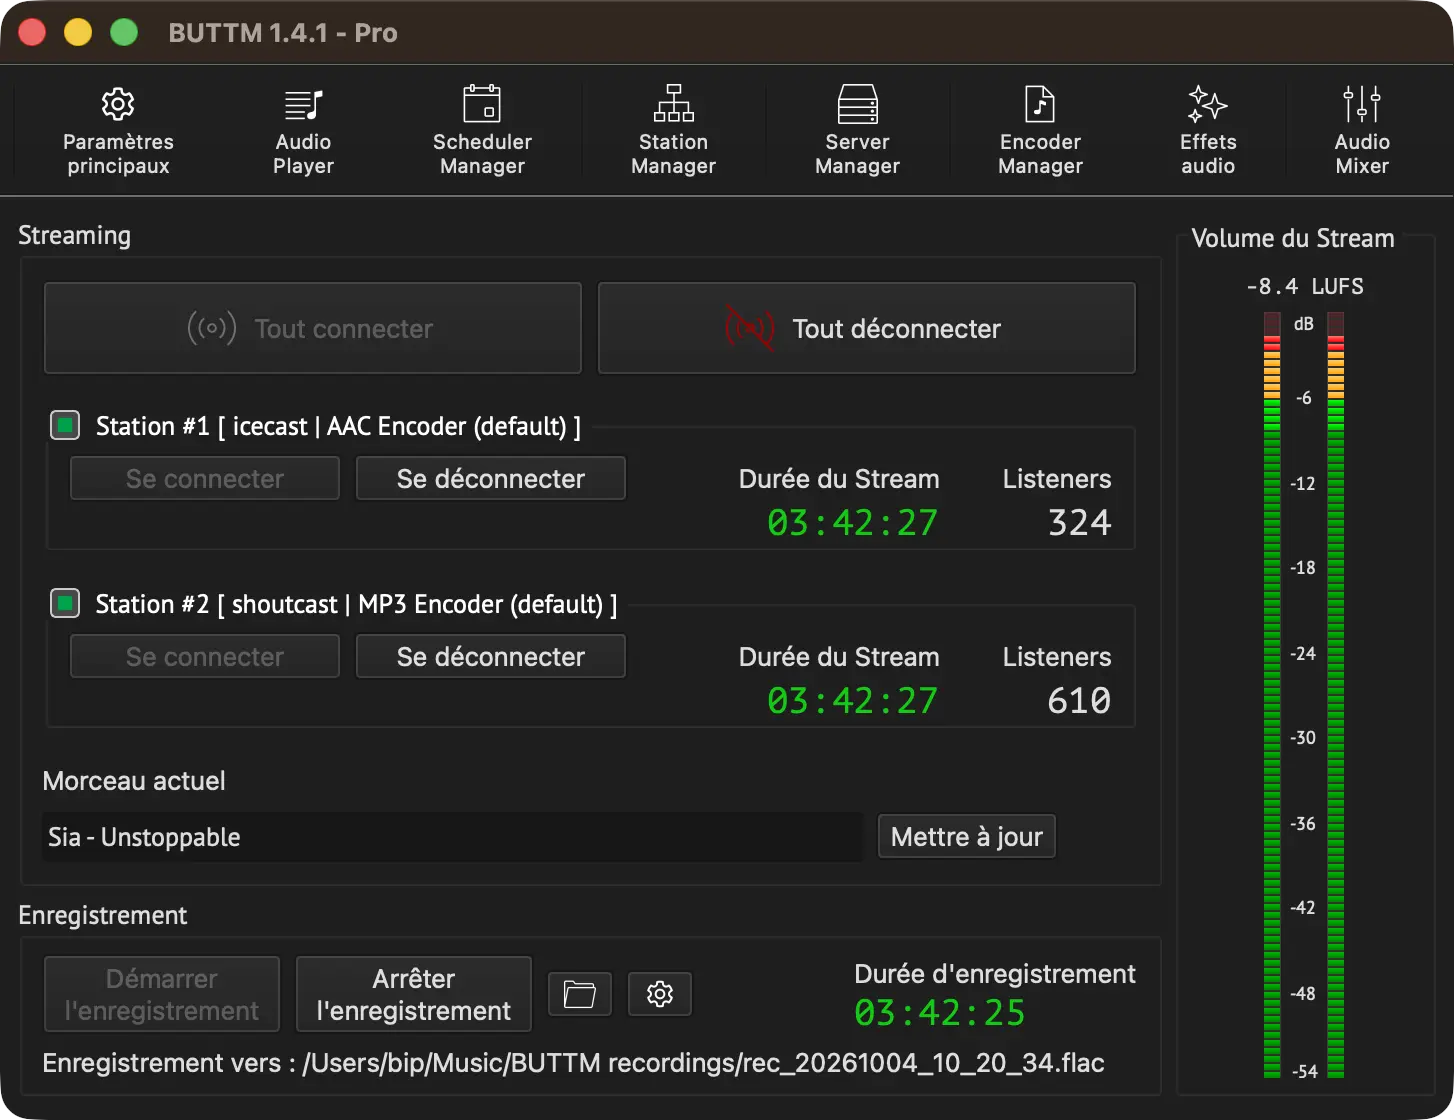Image resolution: width=1454 pixels, height=1120 pixels.
Task: Click Démarrer l'enregistrement button
Action: (x=162, y=995)
